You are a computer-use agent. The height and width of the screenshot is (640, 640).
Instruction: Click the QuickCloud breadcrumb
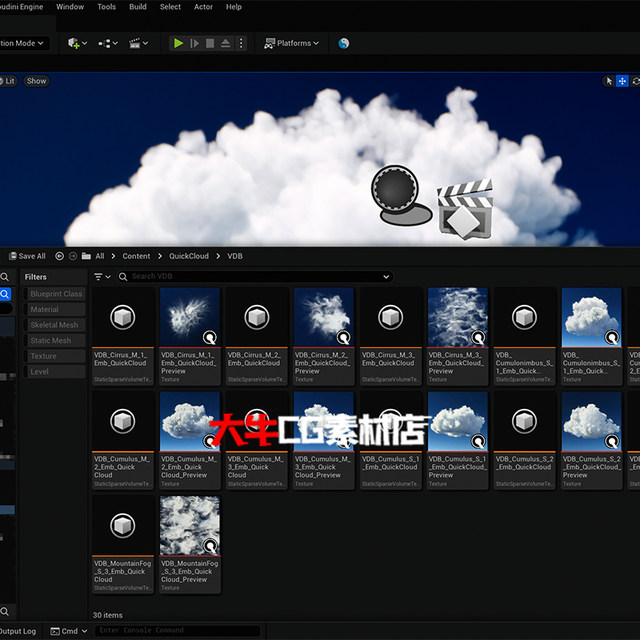189,256
